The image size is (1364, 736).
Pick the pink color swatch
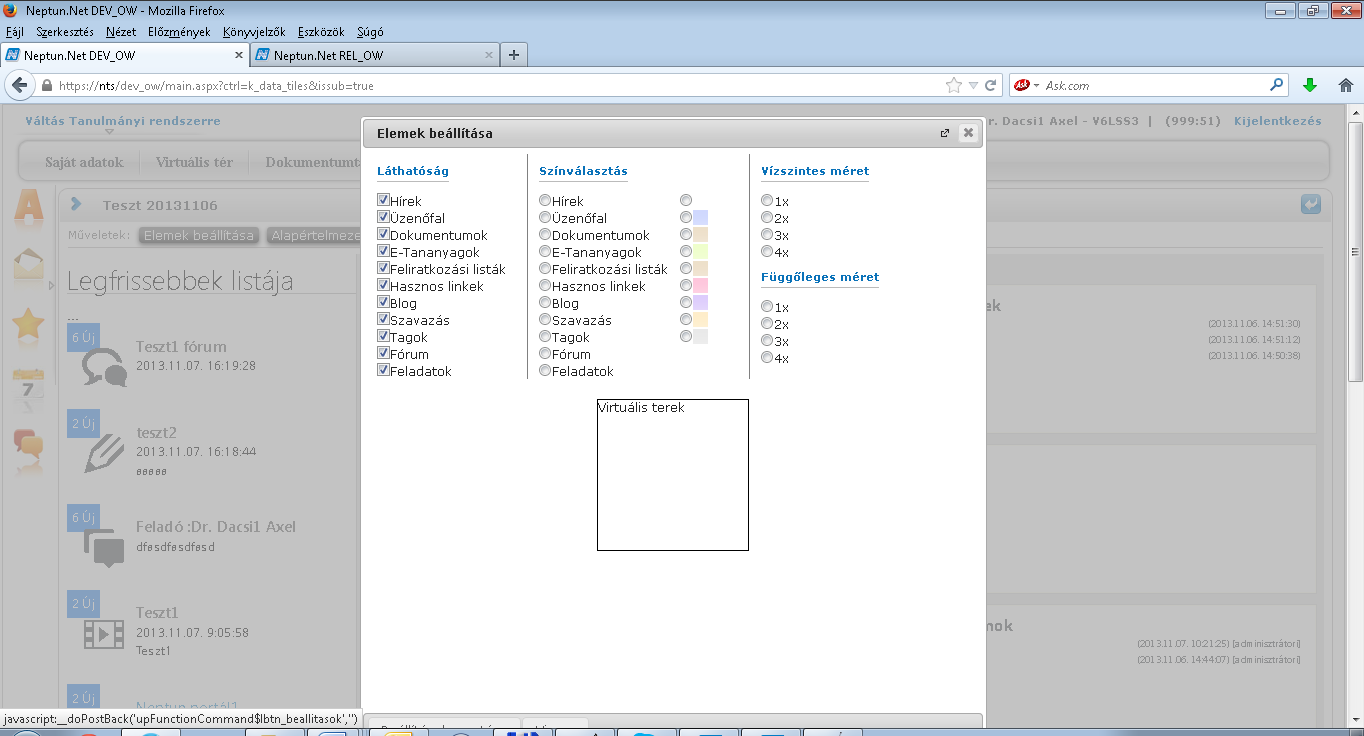click(x=700, y=286)
